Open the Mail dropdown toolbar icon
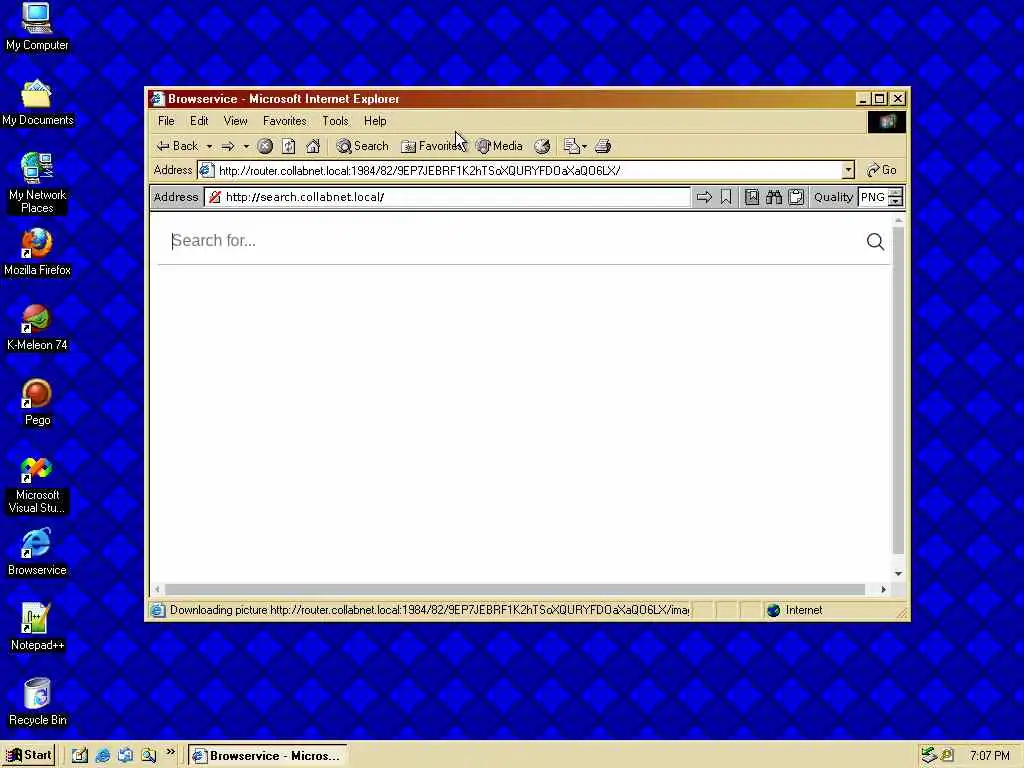The width and height of the screenshot is (1024, 768). 575,146
